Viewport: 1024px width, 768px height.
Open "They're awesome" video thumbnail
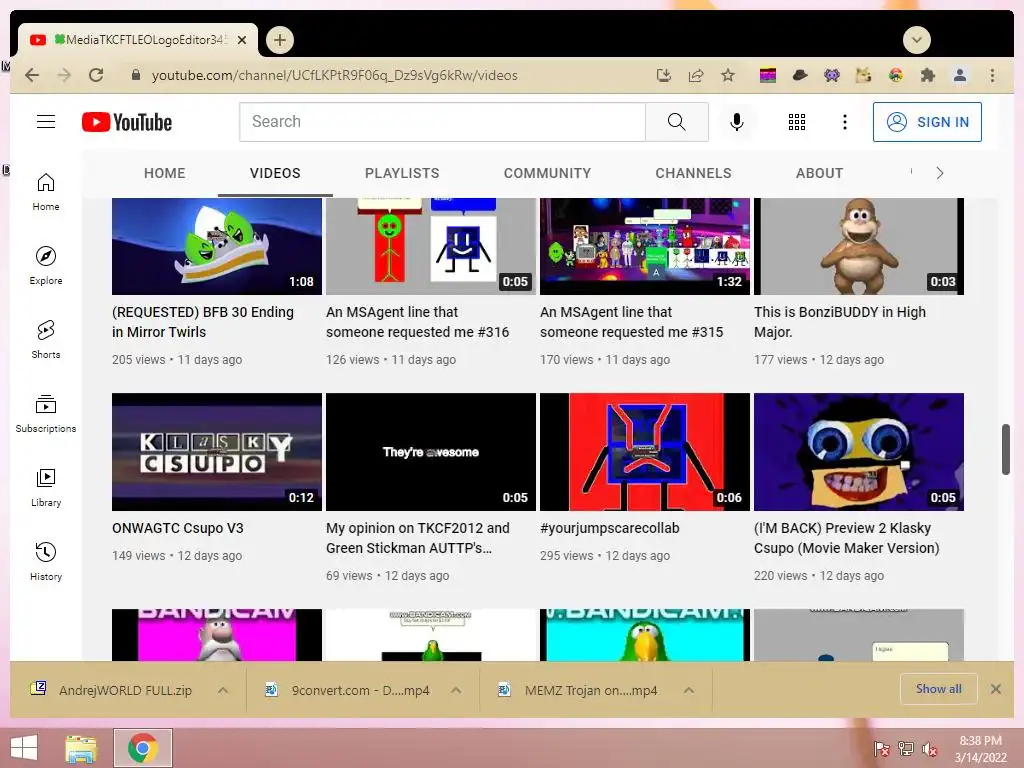(430, 452)
